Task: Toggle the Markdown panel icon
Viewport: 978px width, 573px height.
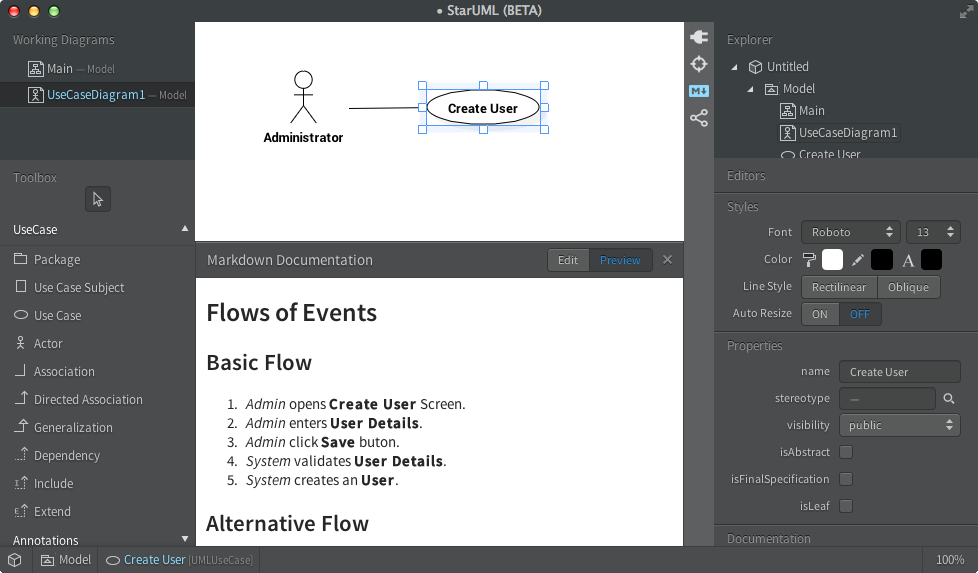Action: click(699, 91)
